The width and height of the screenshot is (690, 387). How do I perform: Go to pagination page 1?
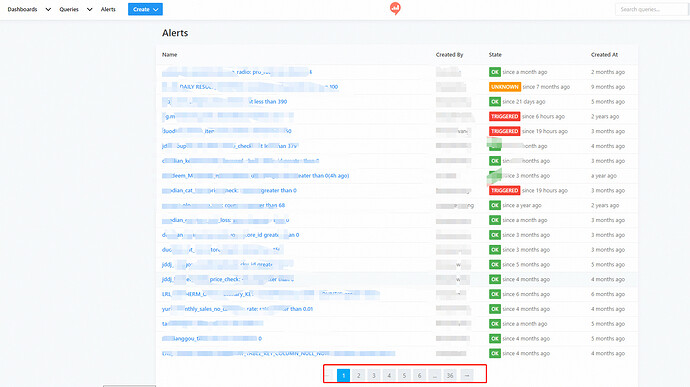[x=343, y=376]
